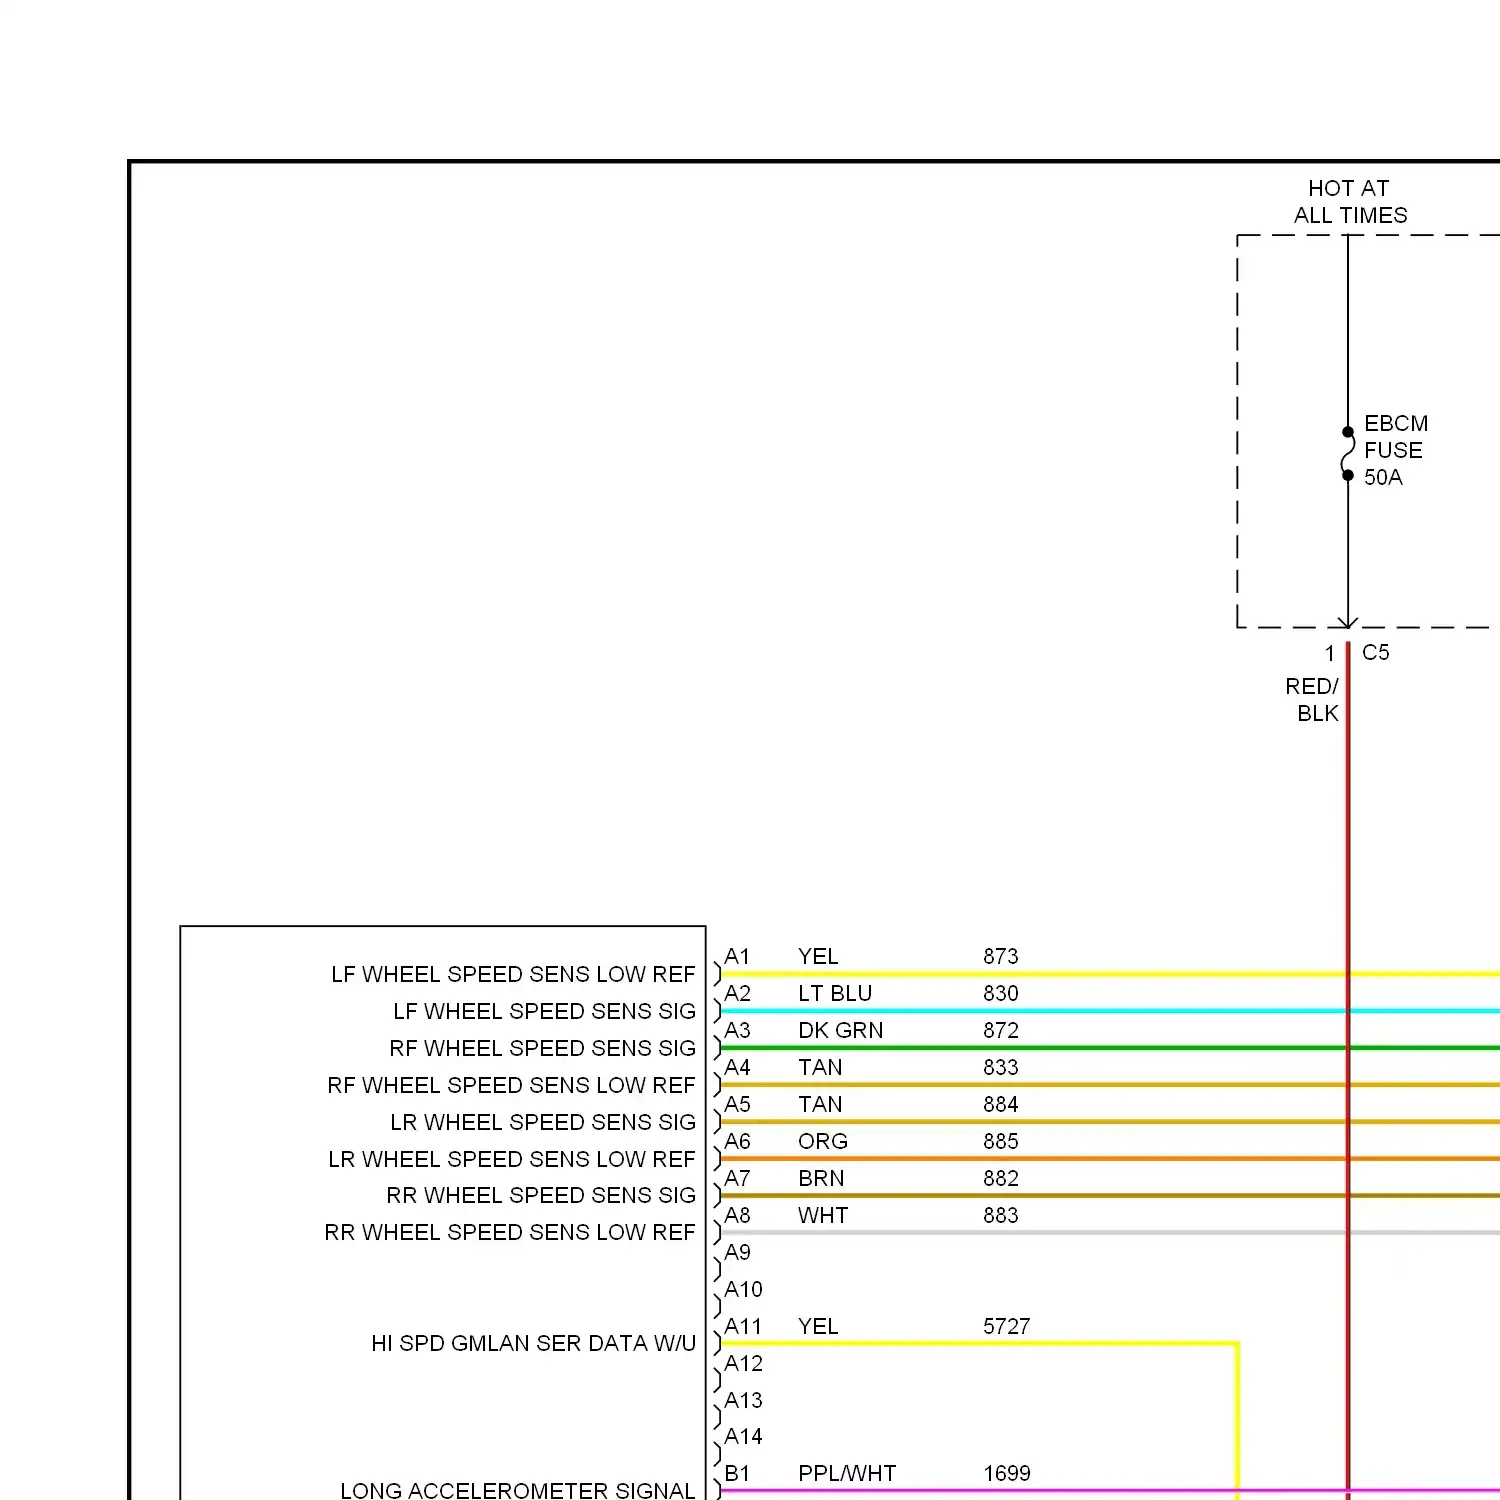Click RF WHEEL SPEED SENS SIG text

coord(542,1048)
